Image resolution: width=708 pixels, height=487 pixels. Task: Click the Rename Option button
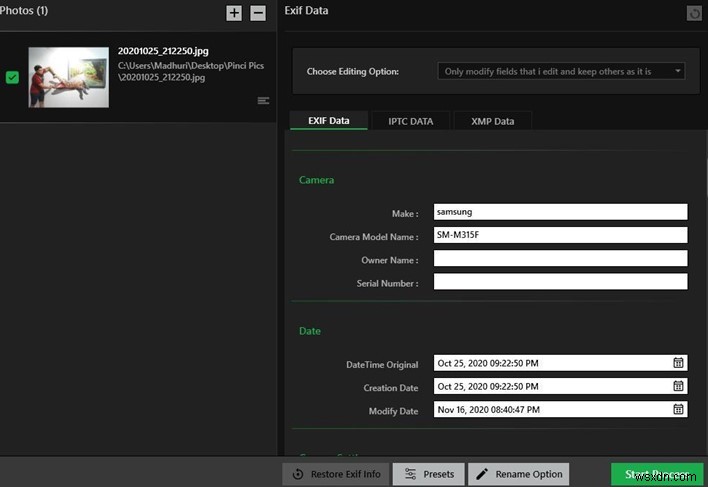click(x=518, y=474)
